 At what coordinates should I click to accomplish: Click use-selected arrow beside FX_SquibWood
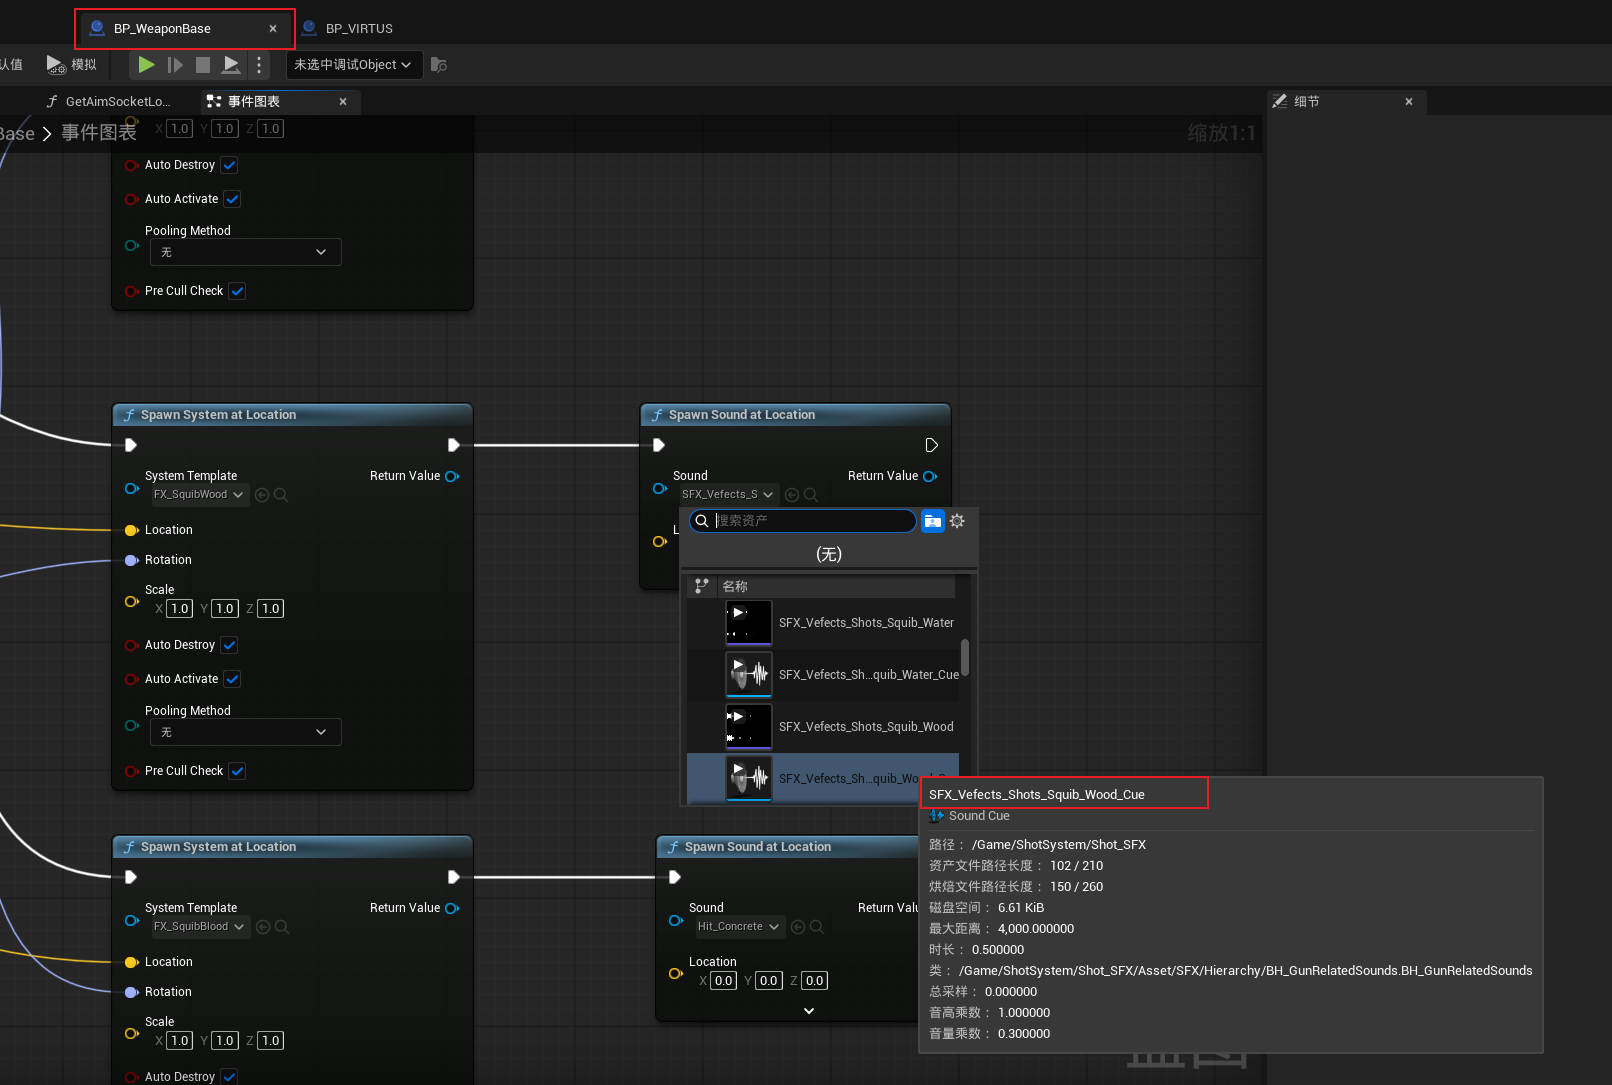click(x=262, y=495)
